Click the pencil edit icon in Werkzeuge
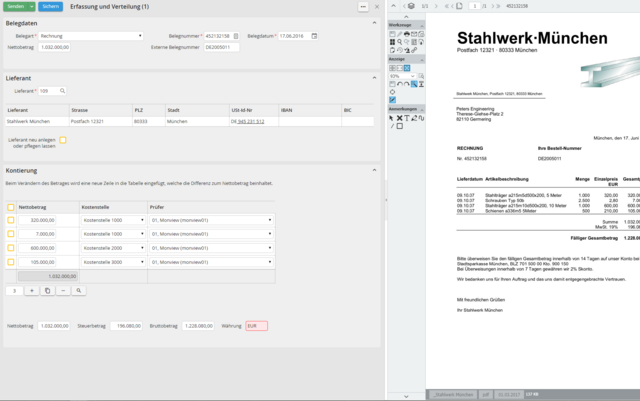 coord(399,34)
